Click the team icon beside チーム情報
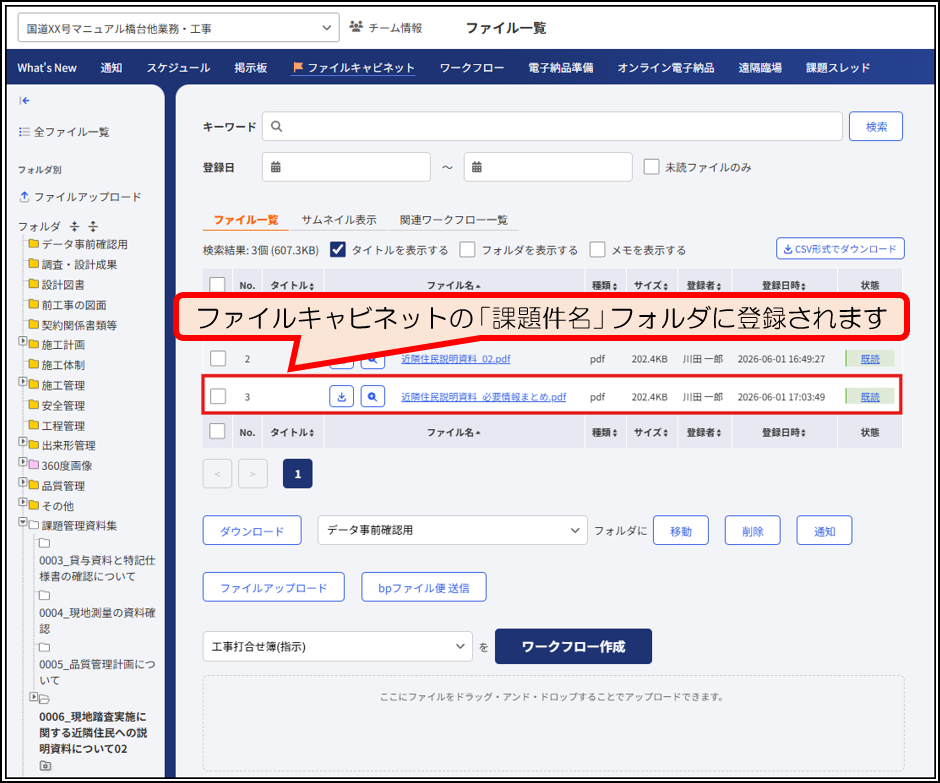 [x=356, y=28]
